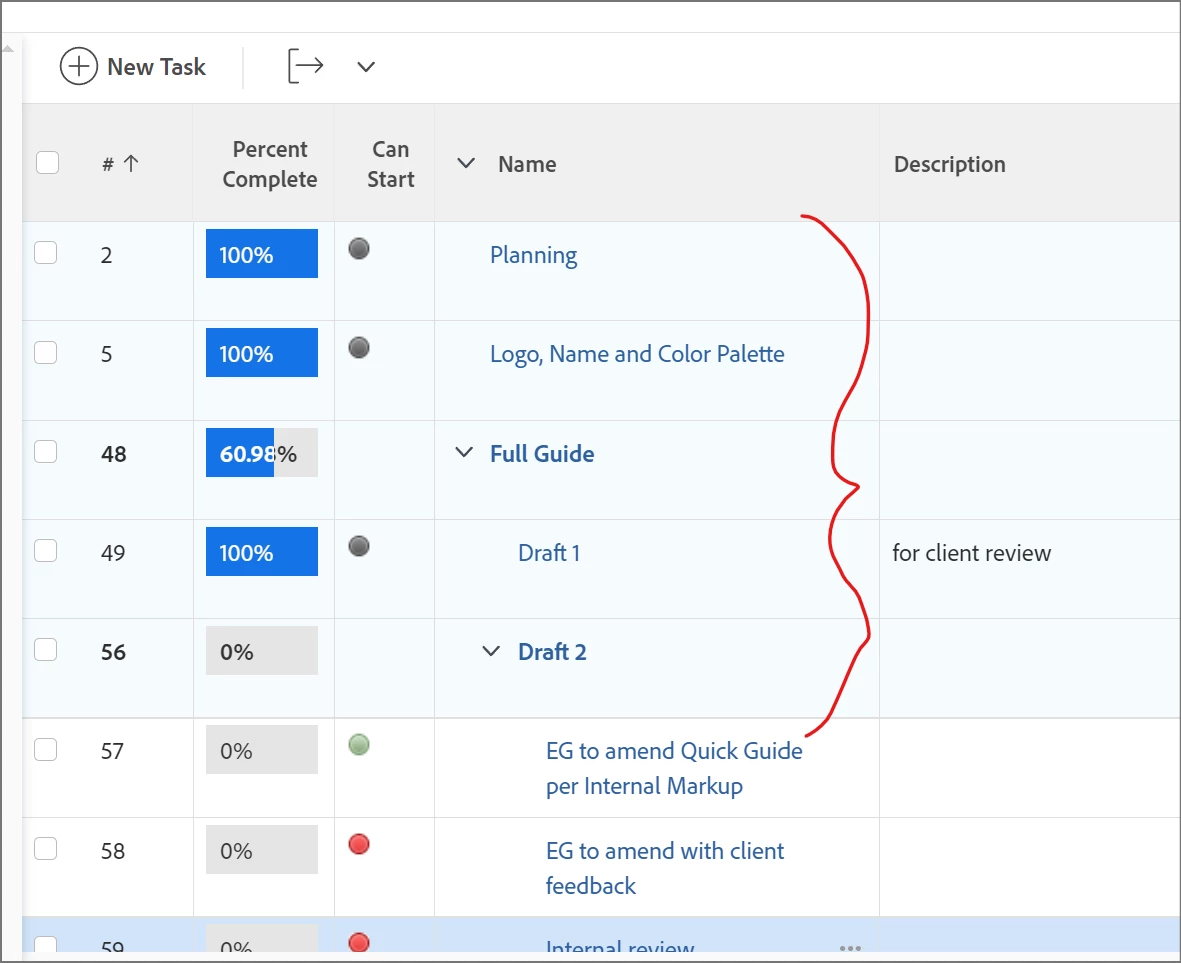Click red Can Start indicator for task 59
Image resolution: width=1181 pixels, height=963 pixels.
point(359,943)
